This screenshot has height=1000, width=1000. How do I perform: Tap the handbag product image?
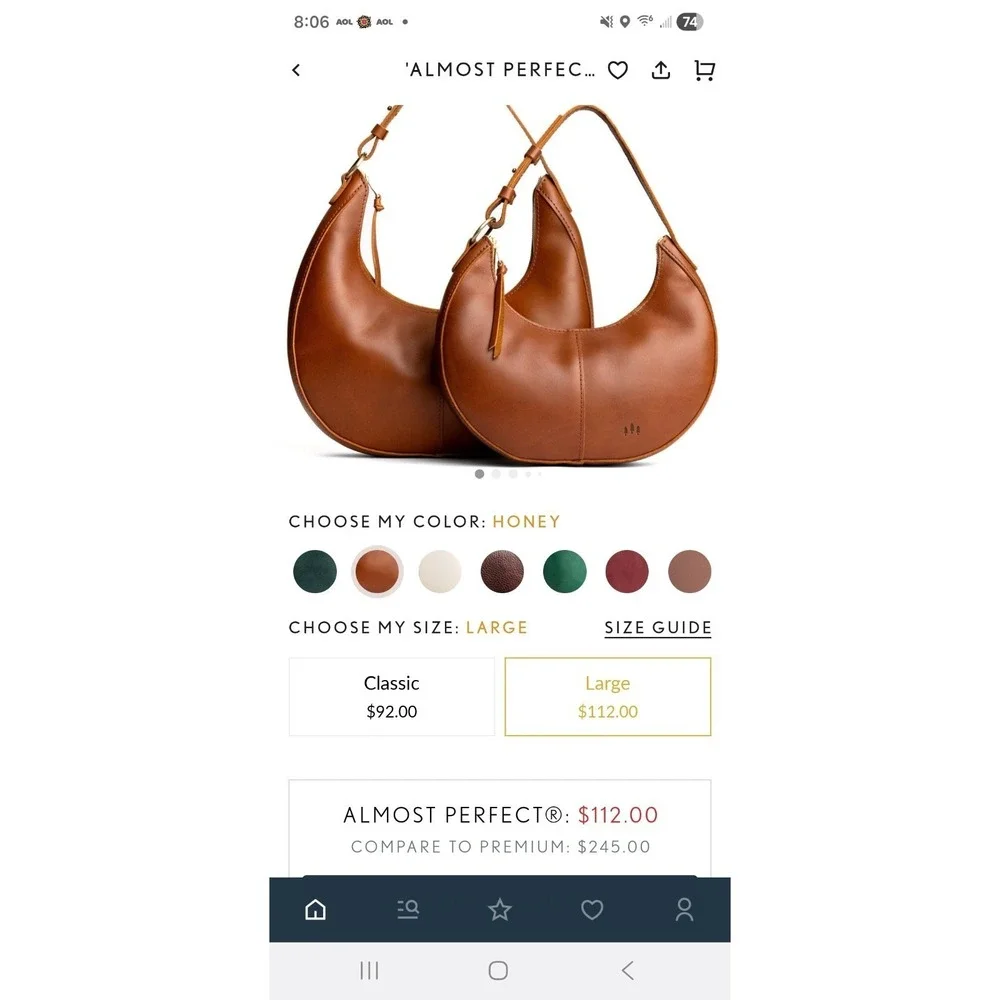(500, 284)
